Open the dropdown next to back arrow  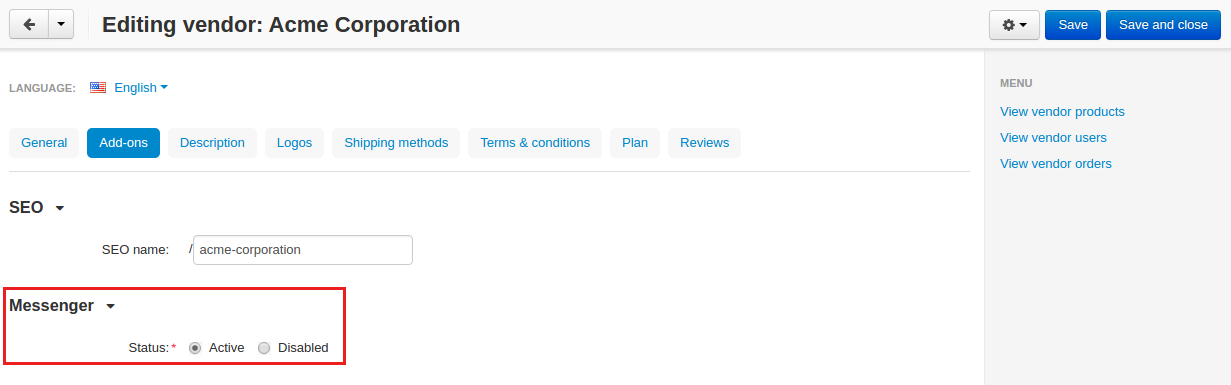[61, 25]
